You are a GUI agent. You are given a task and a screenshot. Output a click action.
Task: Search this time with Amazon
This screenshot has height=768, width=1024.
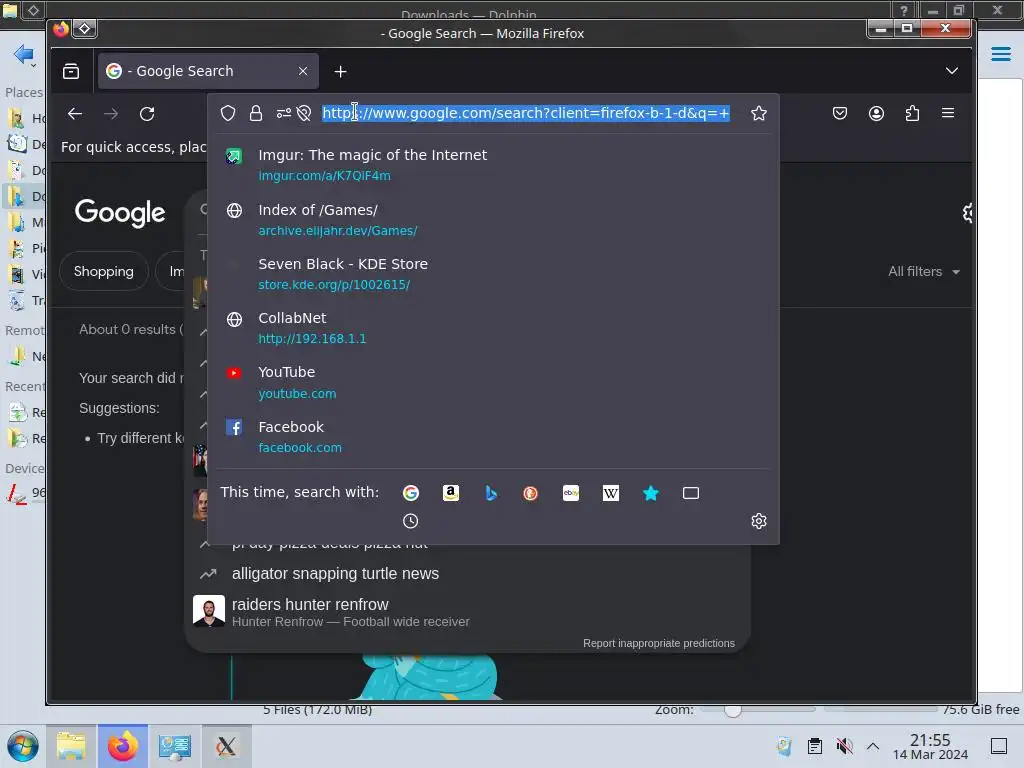coord(451,493)
